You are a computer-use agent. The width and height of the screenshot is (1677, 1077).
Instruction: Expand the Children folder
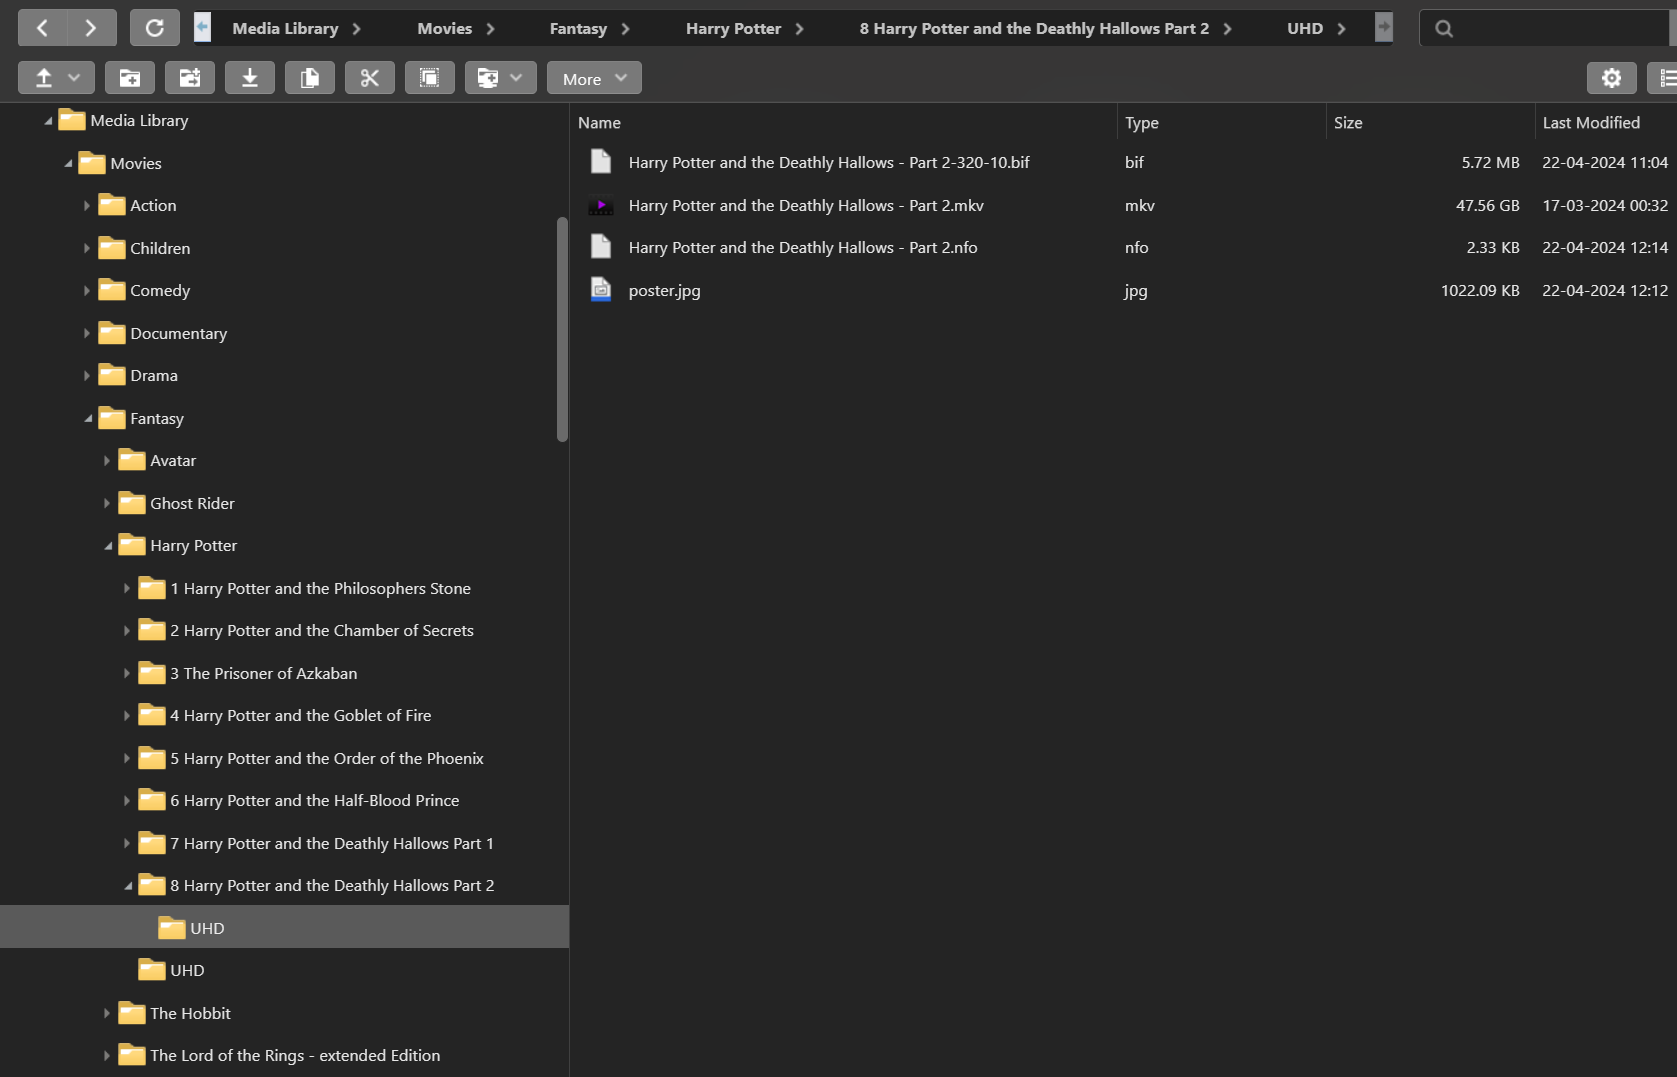87,248
